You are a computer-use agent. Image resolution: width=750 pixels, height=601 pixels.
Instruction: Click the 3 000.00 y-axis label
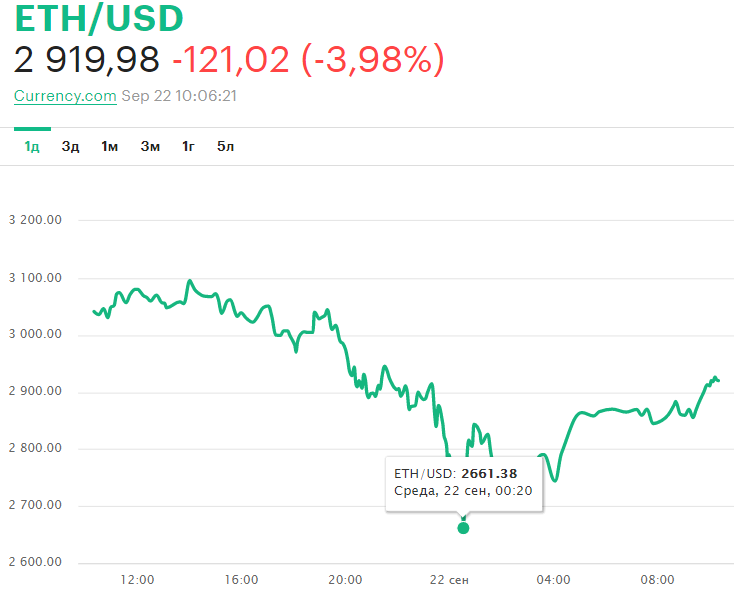click(36, 335)
